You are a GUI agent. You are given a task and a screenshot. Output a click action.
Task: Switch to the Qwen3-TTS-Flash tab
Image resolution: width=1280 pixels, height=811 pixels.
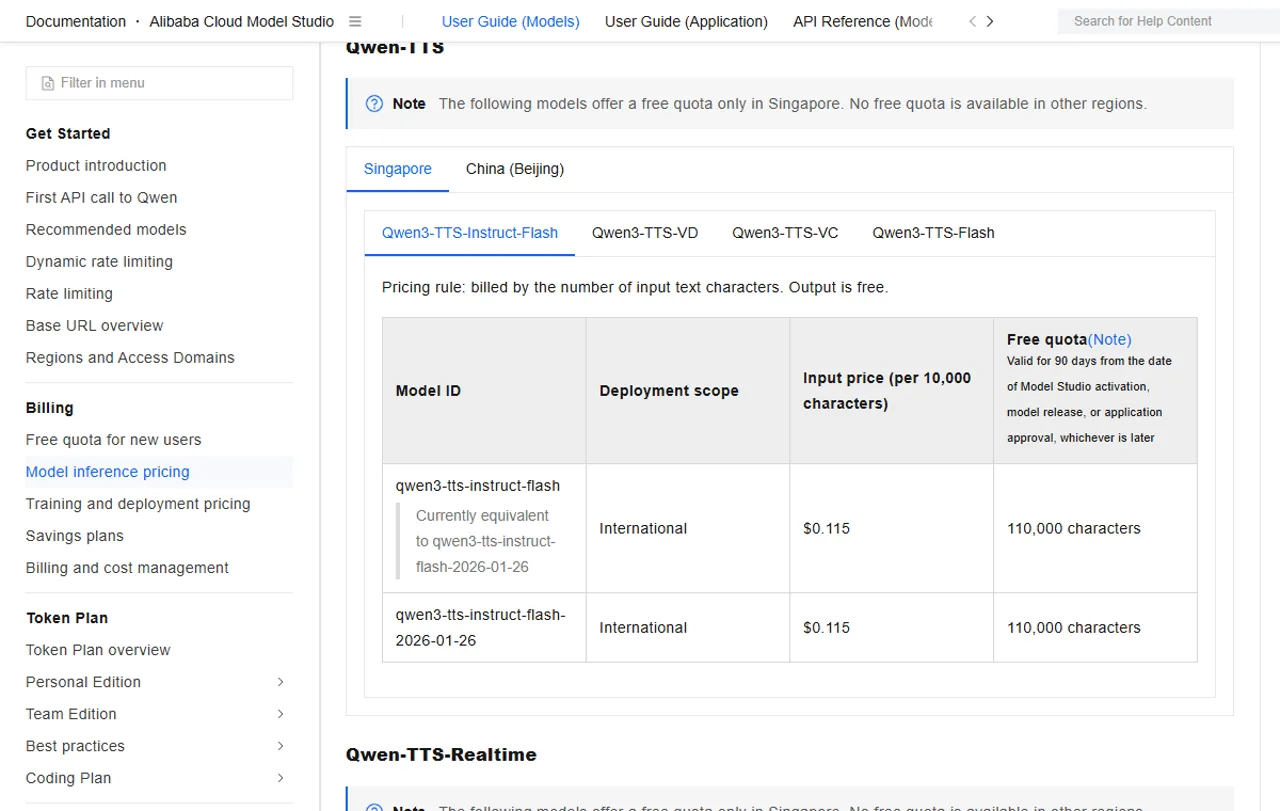pyautogui.click(x=933, y=233)
